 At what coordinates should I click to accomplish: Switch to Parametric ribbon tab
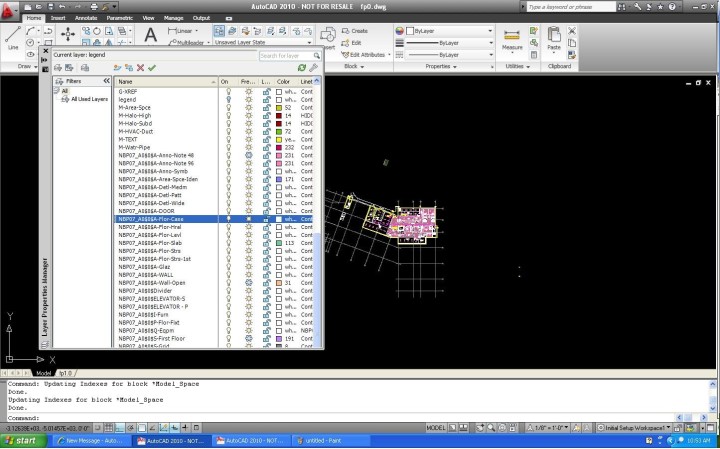tap(119, 18)
